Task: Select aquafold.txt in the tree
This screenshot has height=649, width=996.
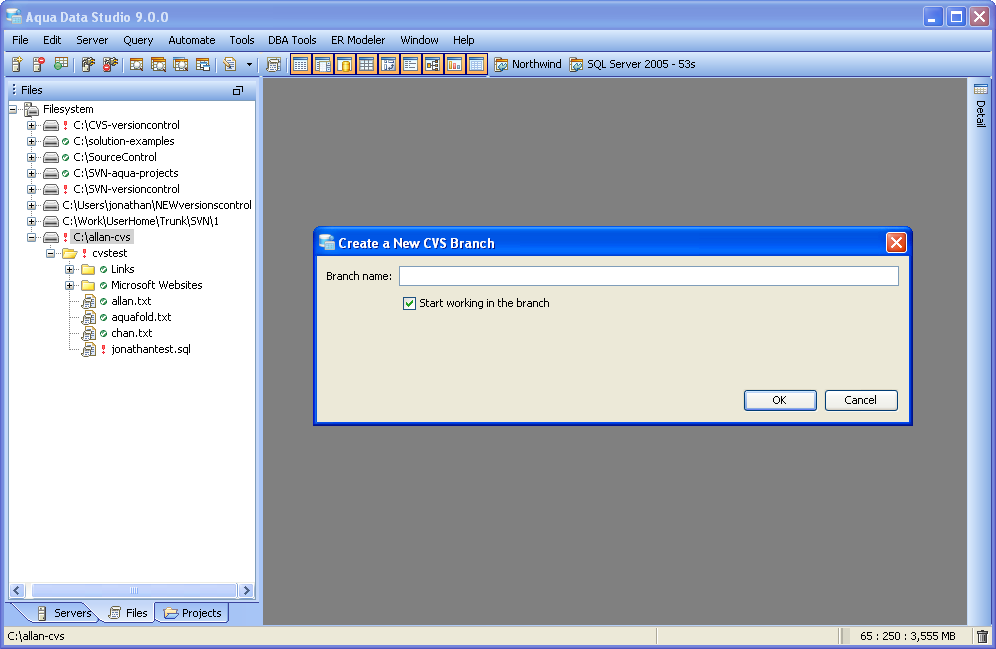Action: pyautogui.click(x=141, y=318)
